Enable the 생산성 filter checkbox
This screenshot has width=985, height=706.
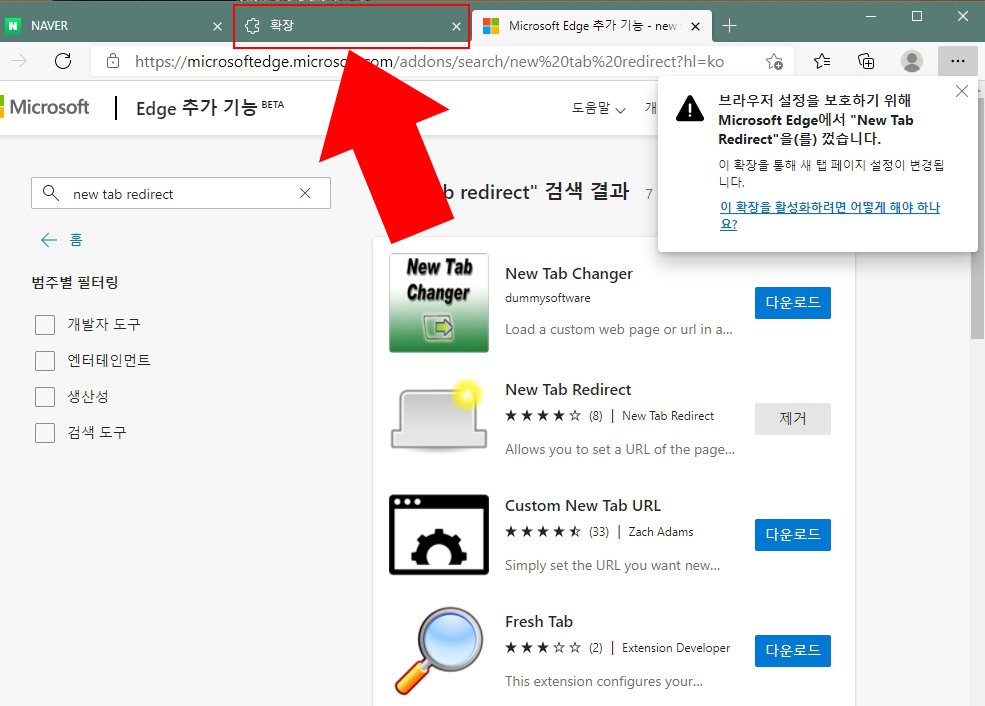(x=44, y=396)
